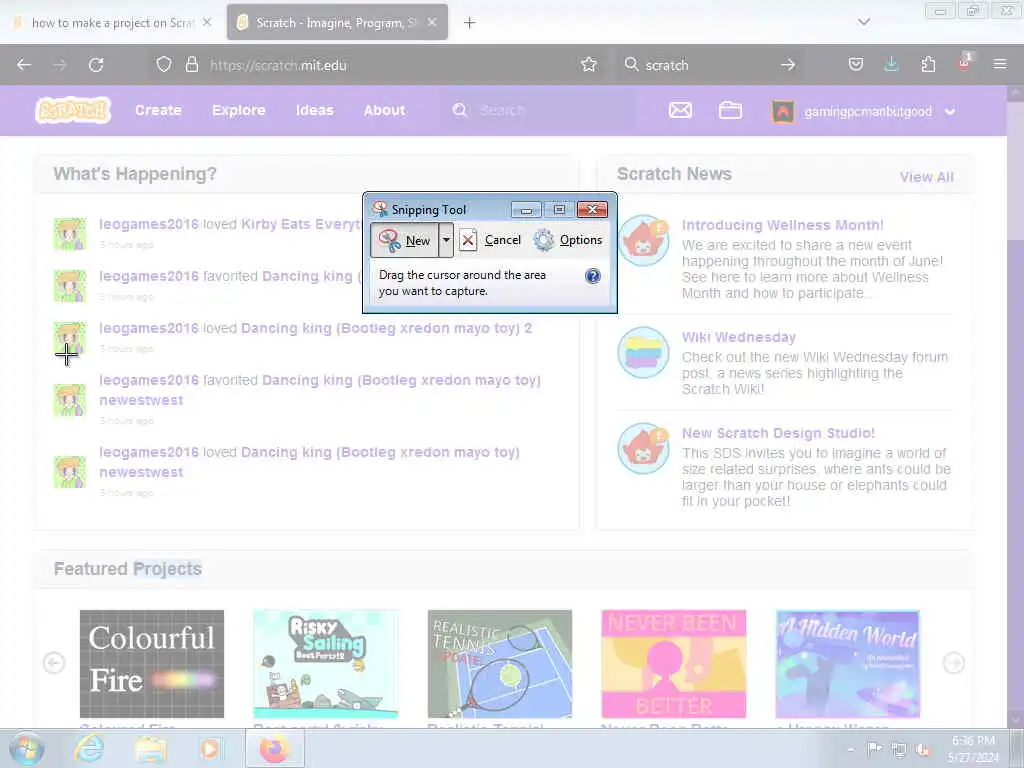1024x768 pixels.
Task: Open the Windows Start button
Action: point(26,749)
